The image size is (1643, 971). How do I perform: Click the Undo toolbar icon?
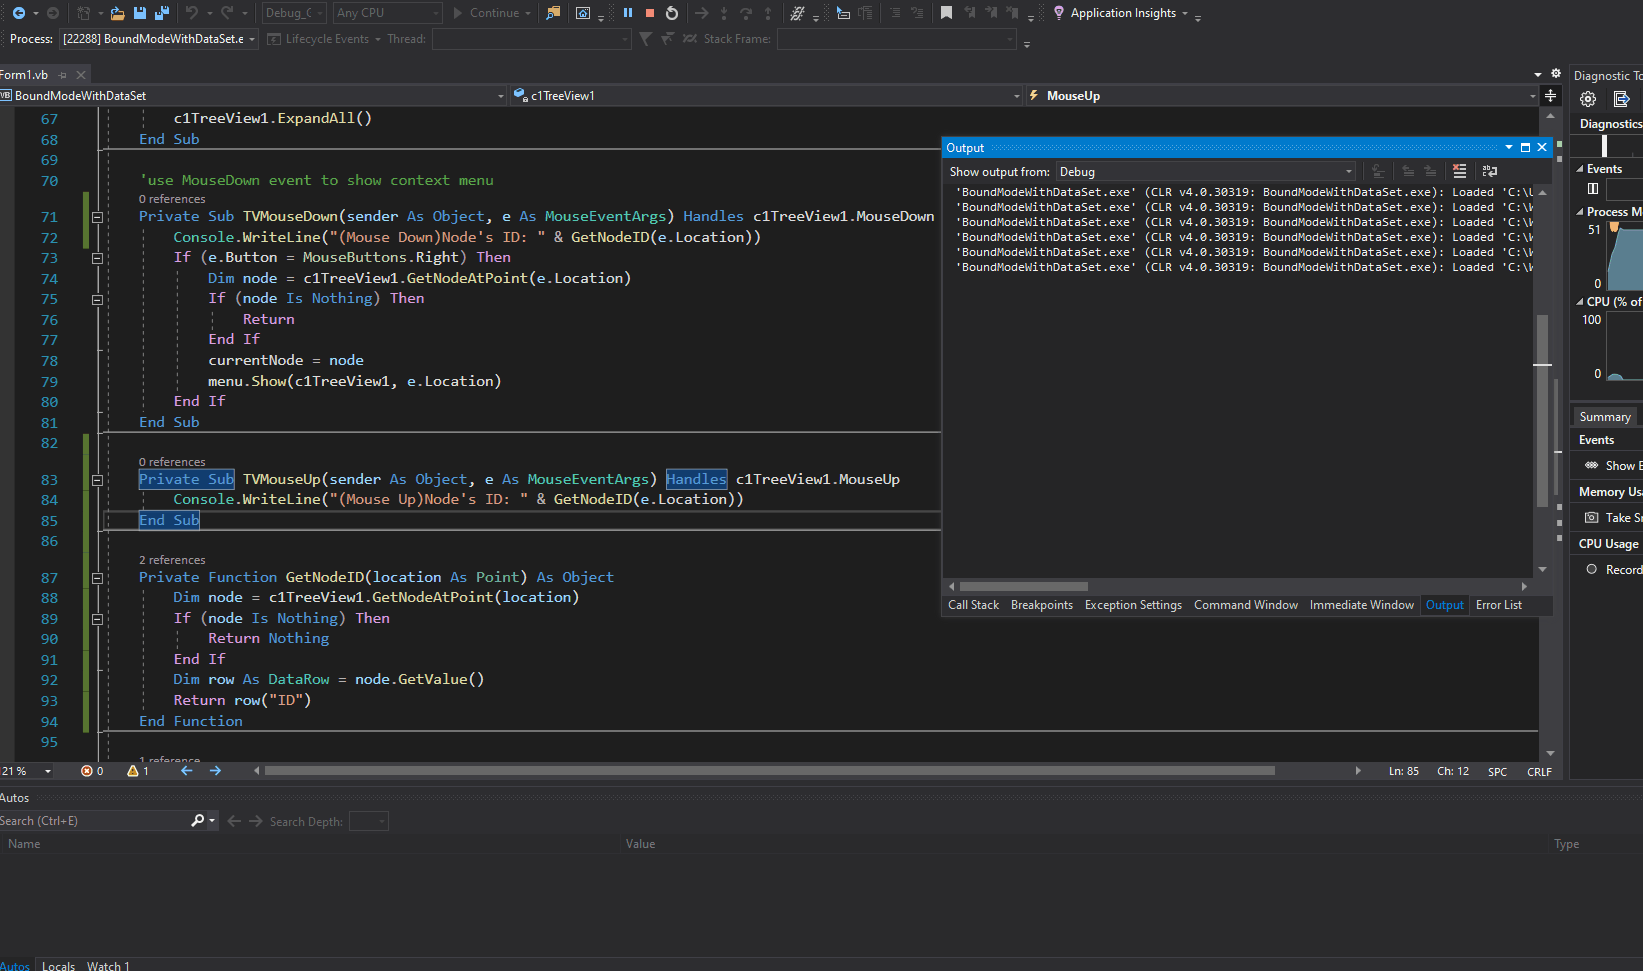(x=192, y=13)
